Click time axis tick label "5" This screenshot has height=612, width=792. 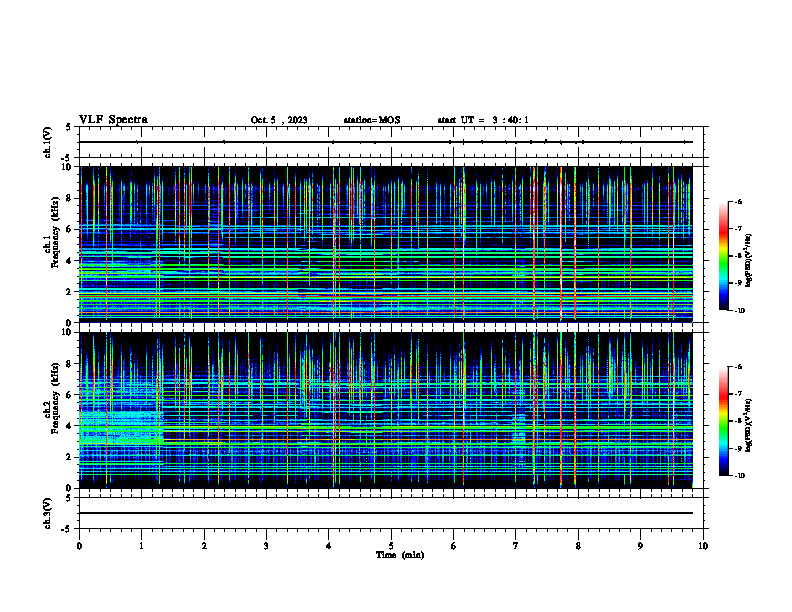point(391,546)
